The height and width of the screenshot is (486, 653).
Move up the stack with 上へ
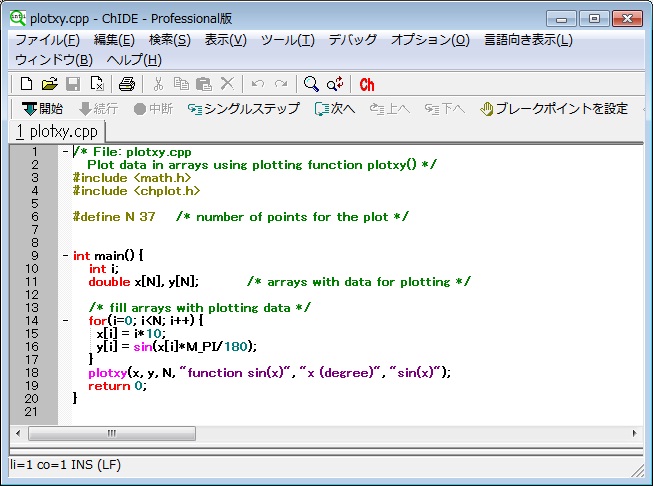click(x=389, y=109)
